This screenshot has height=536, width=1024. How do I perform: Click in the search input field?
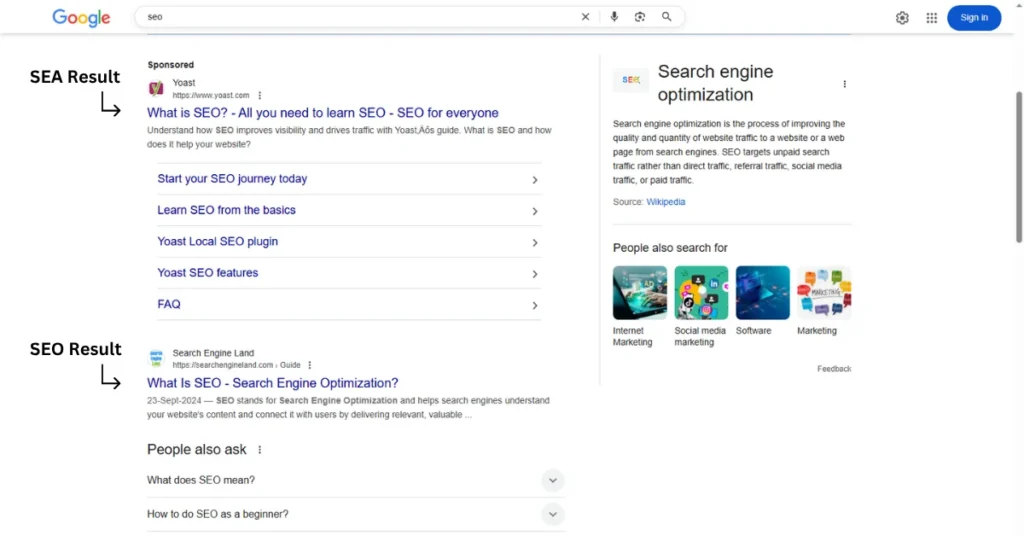[x=350, y=17]
